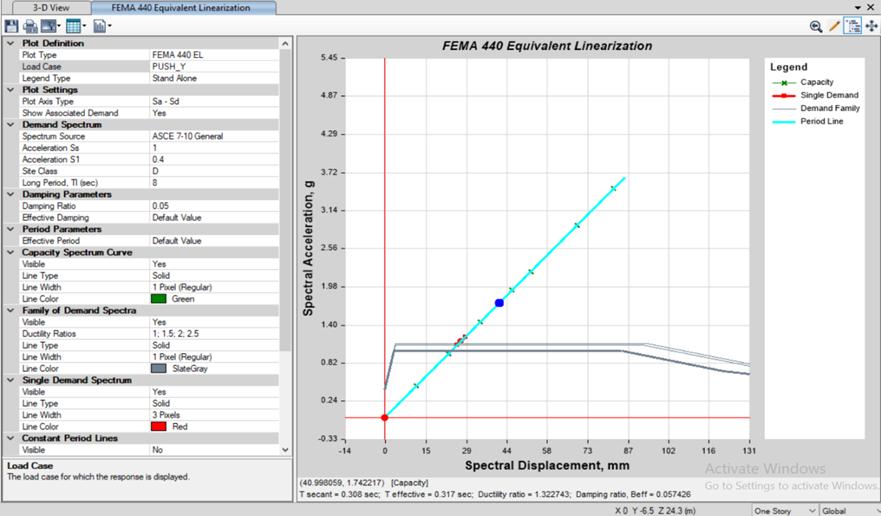Click the Long Period TI value 8
Viewport: 881px width, 516px height.
coord(214,183)
